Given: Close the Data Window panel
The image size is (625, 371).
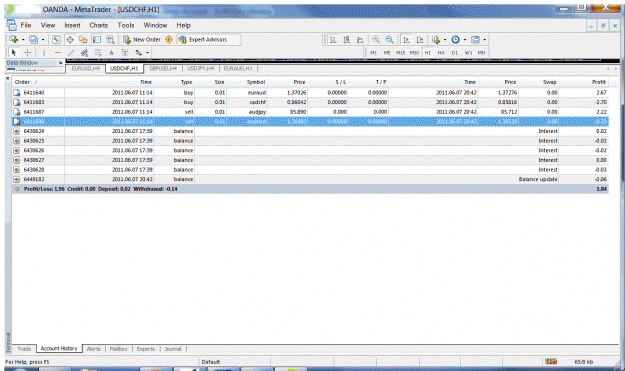Looking at the screenshot, I should pos(61,63).
